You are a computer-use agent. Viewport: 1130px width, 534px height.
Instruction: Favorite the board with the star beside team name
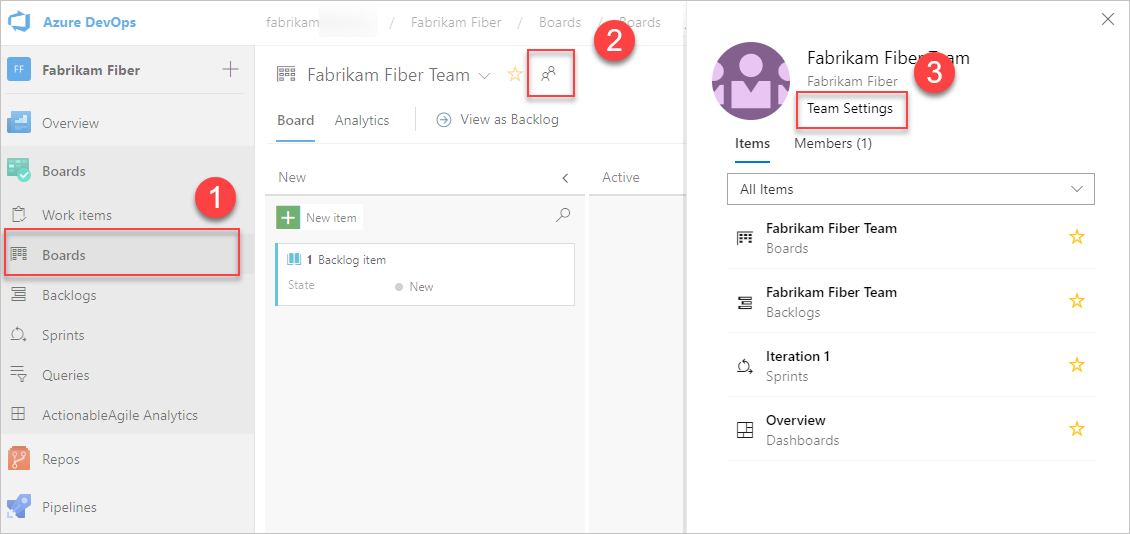tap(515, 74)
